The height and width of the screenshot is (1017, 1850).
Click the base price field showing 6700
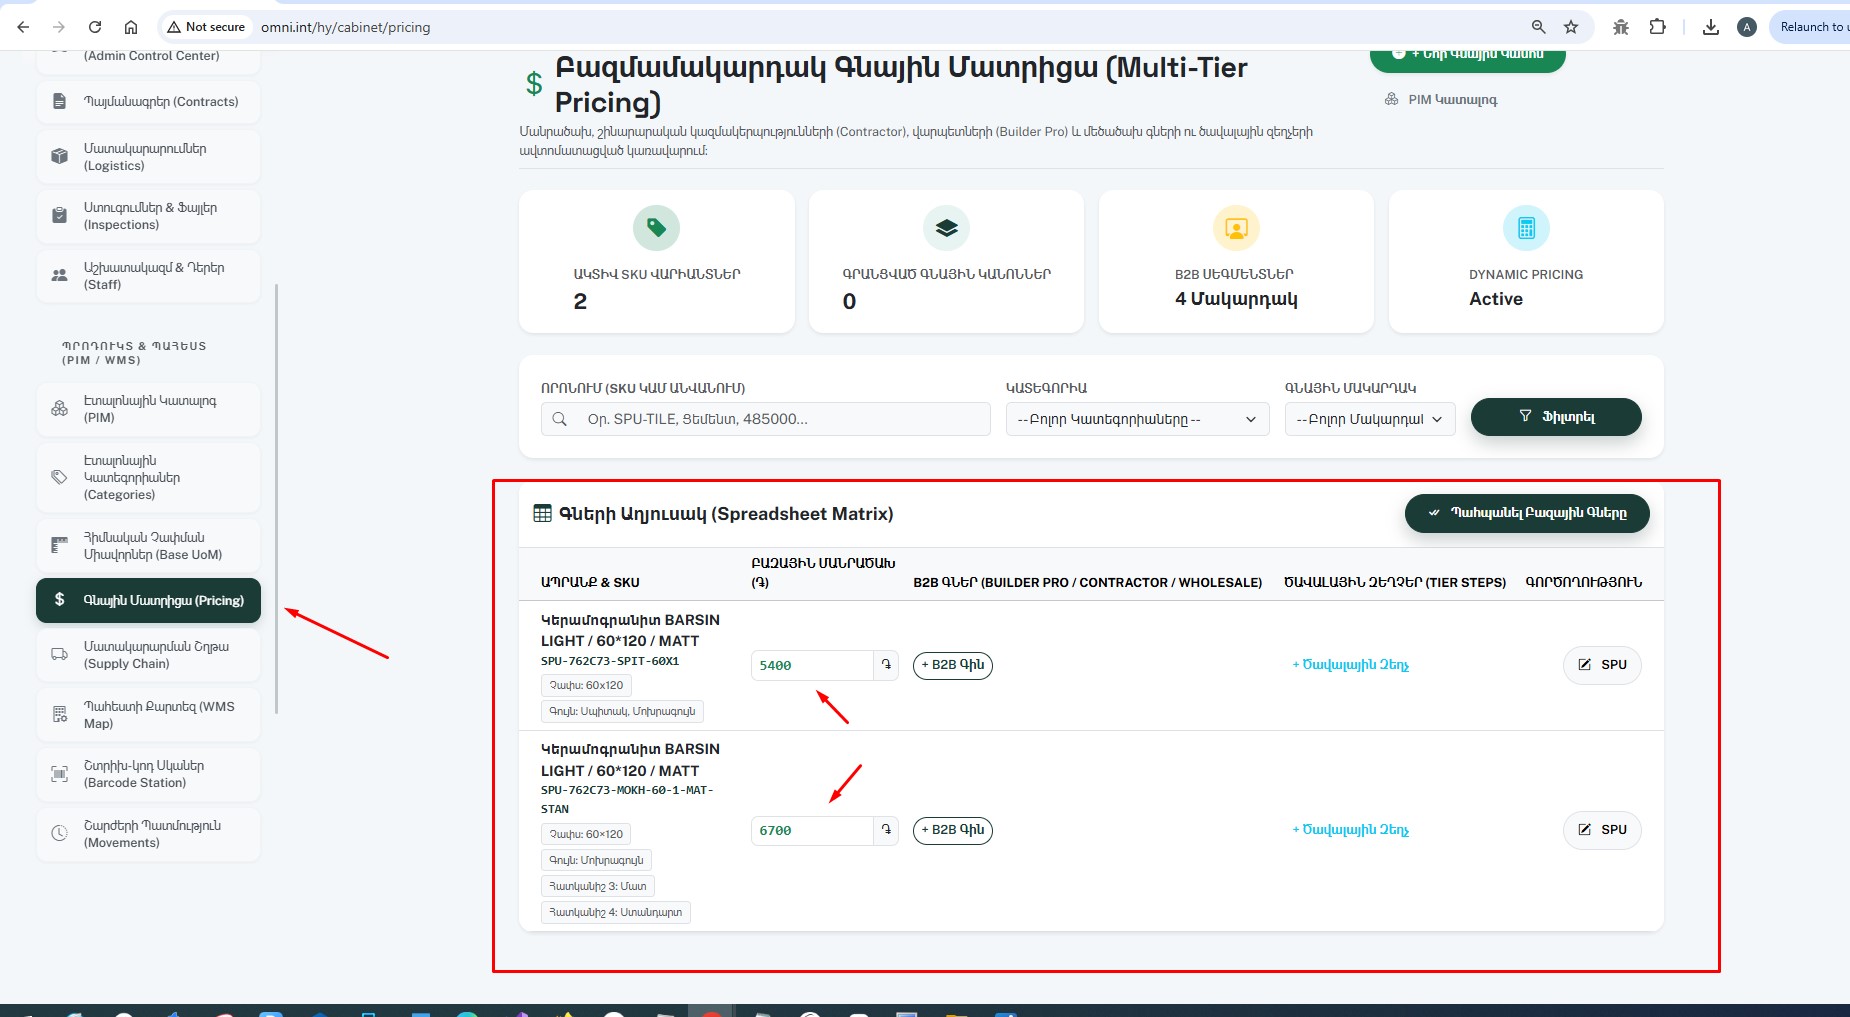(812, 830)
